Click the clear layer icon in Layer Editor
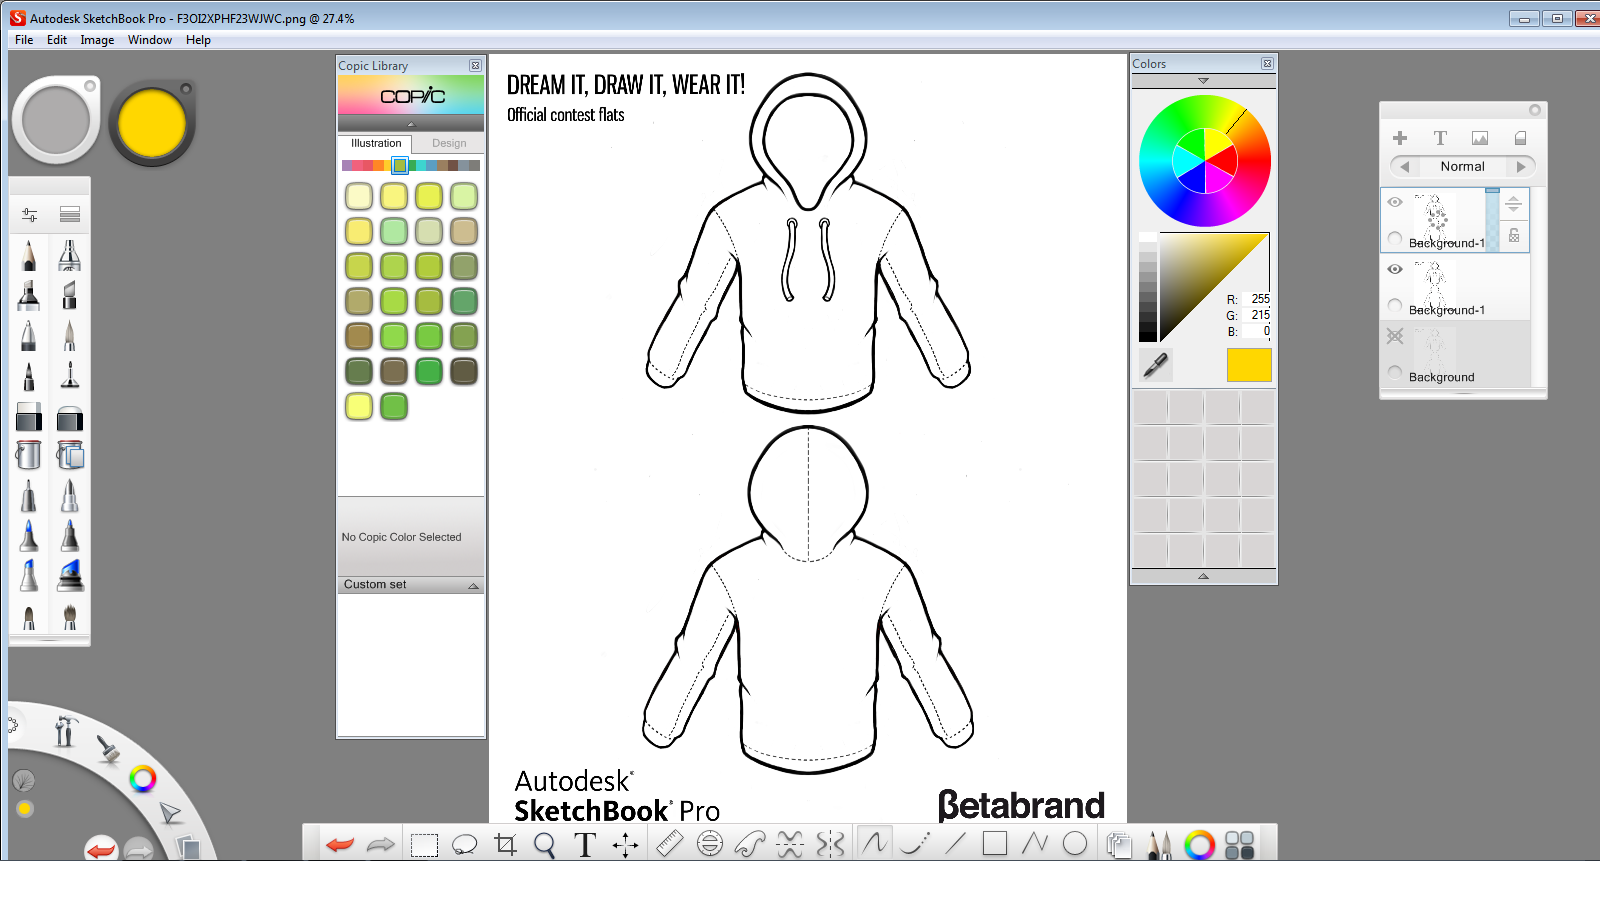 click(x=1520, y=138)
